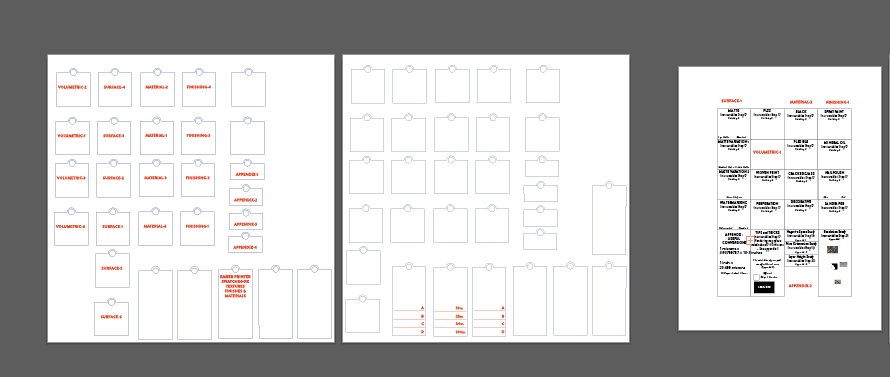890x377 pixels.
Task: Select the VOLUMETRIC-2 tag label
Action: 73,87
